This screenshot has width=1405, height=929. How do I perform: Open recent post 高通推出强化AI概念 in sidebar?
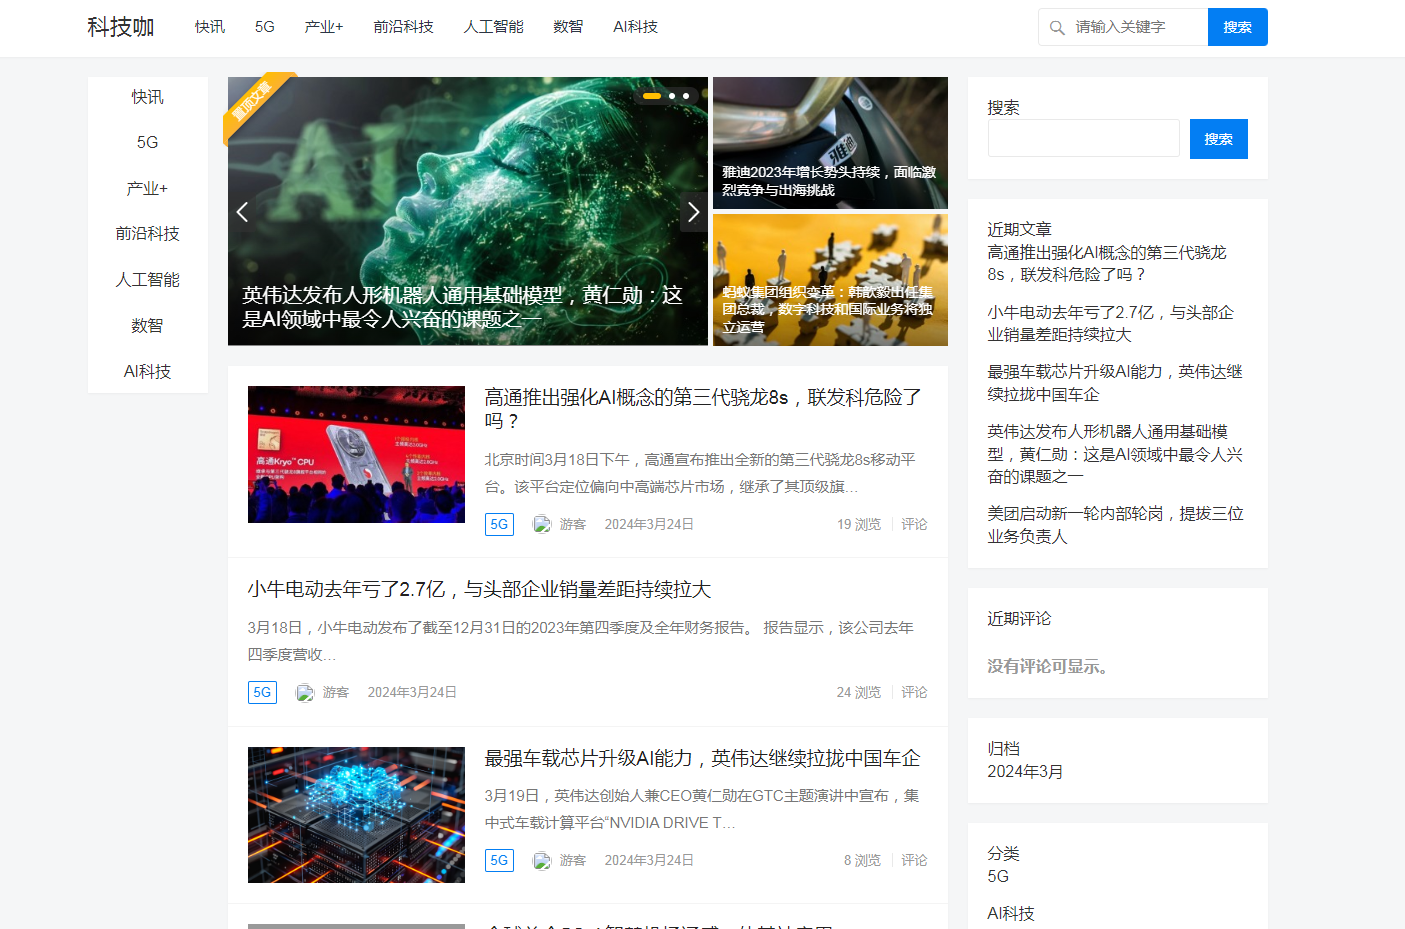point(1107,263)
